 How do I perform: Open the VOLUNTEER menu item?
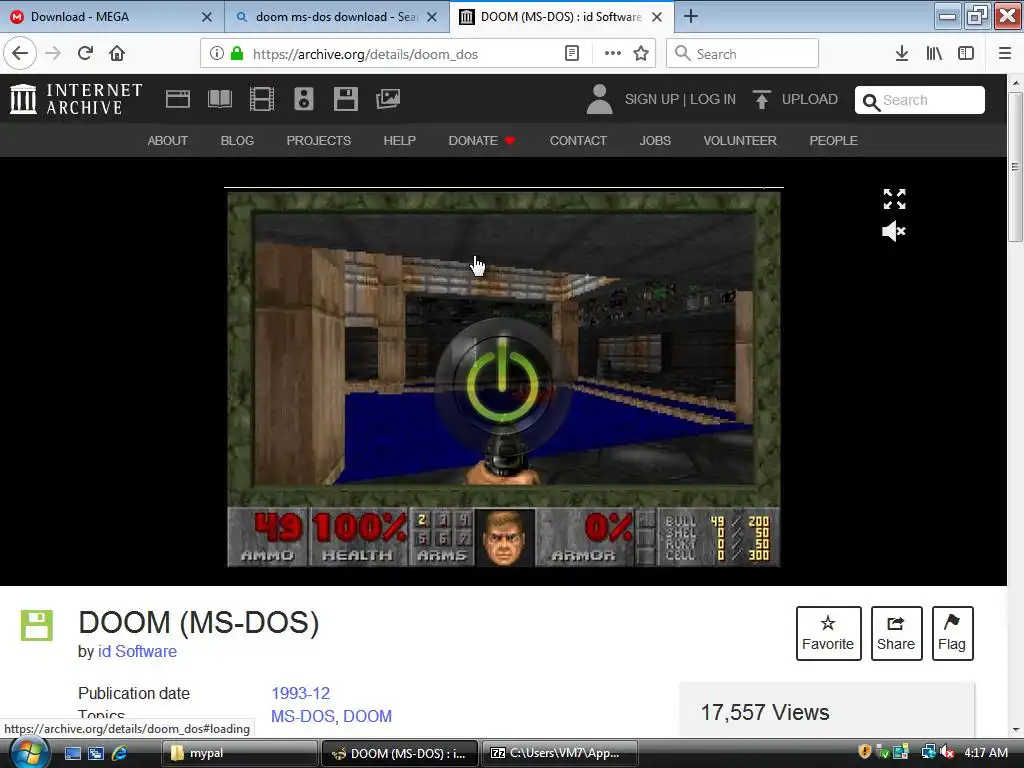pyautogui.click(x=740, y=140)
